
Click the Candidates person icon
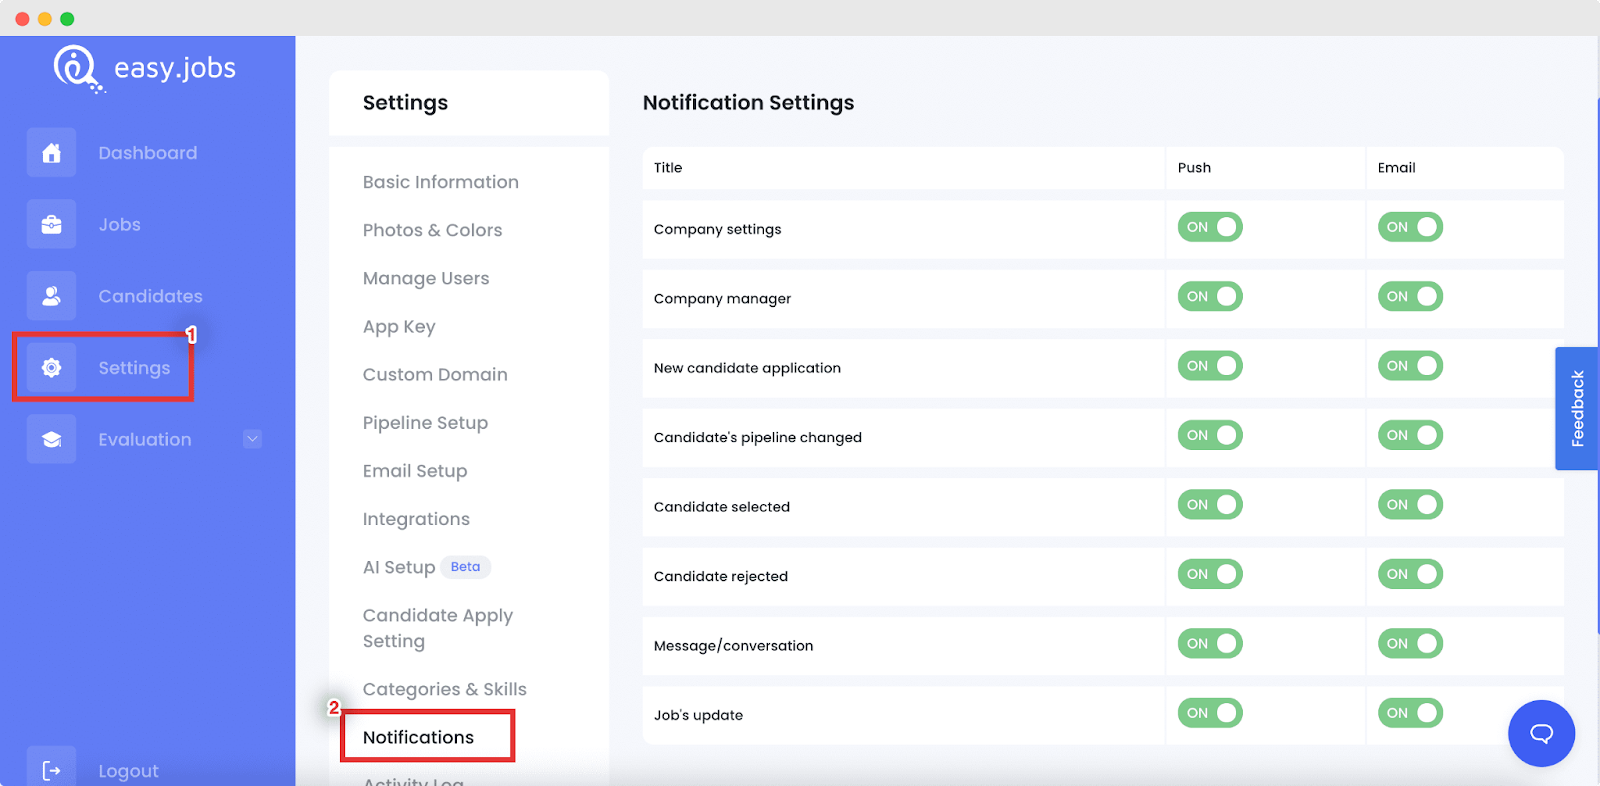pos(51,296)
